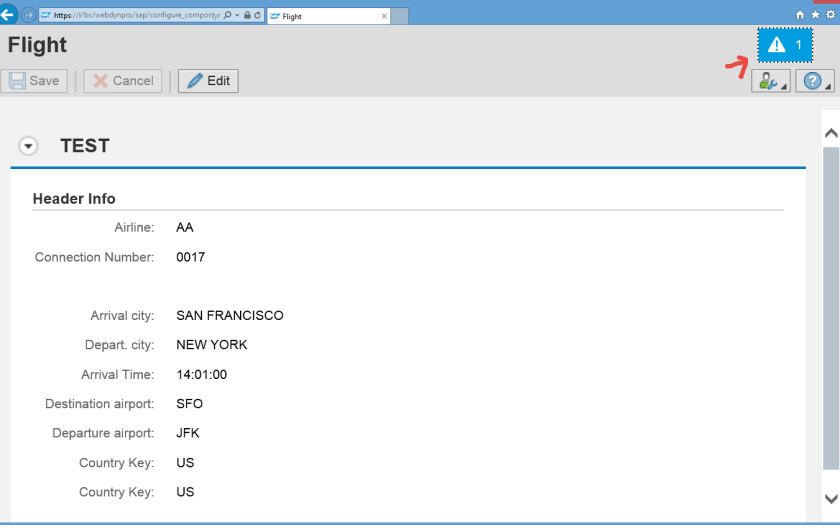Click the lock security icon
The image size is (840, 525).
point(247,15)
